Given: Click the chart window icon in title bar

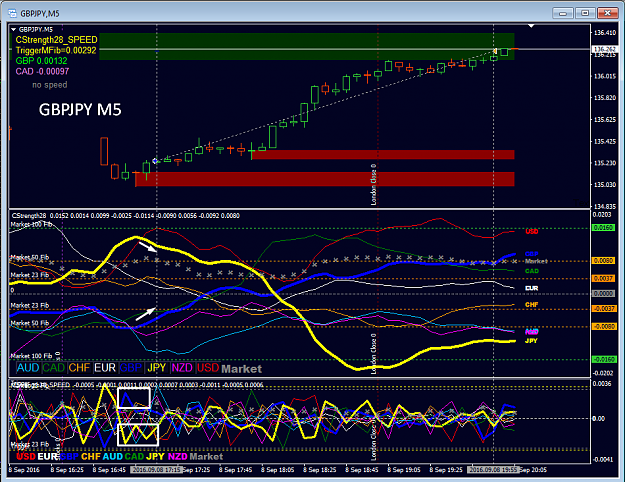Looking at the screenshot, I should coord(12,13).
